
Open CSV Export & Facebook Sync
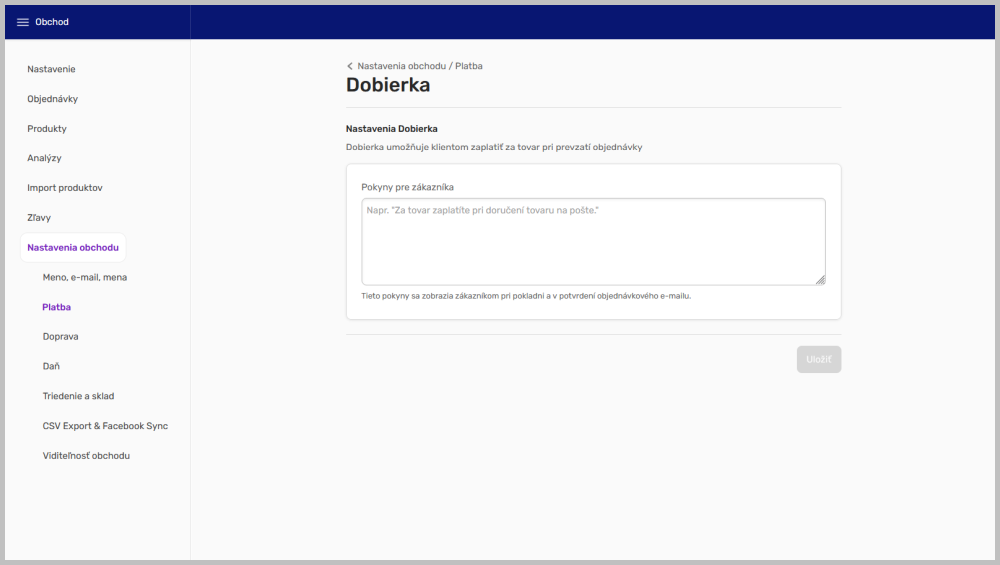[x=105, y=426]
